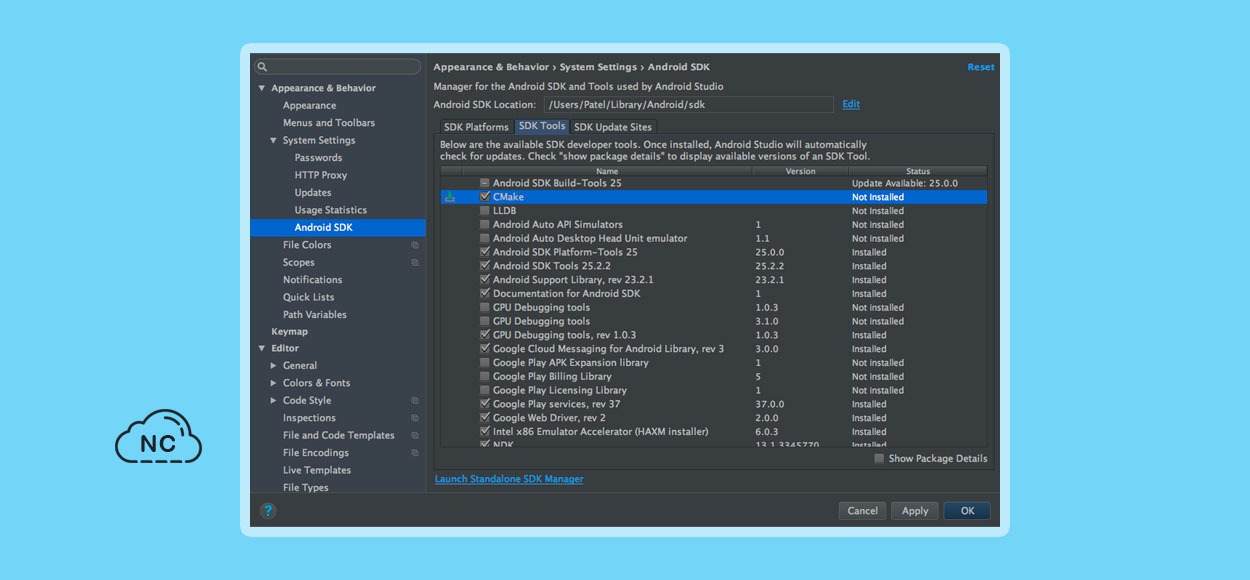The image size is (1250, 580).
Task: Click the Apply button
Action: (915, 511)
